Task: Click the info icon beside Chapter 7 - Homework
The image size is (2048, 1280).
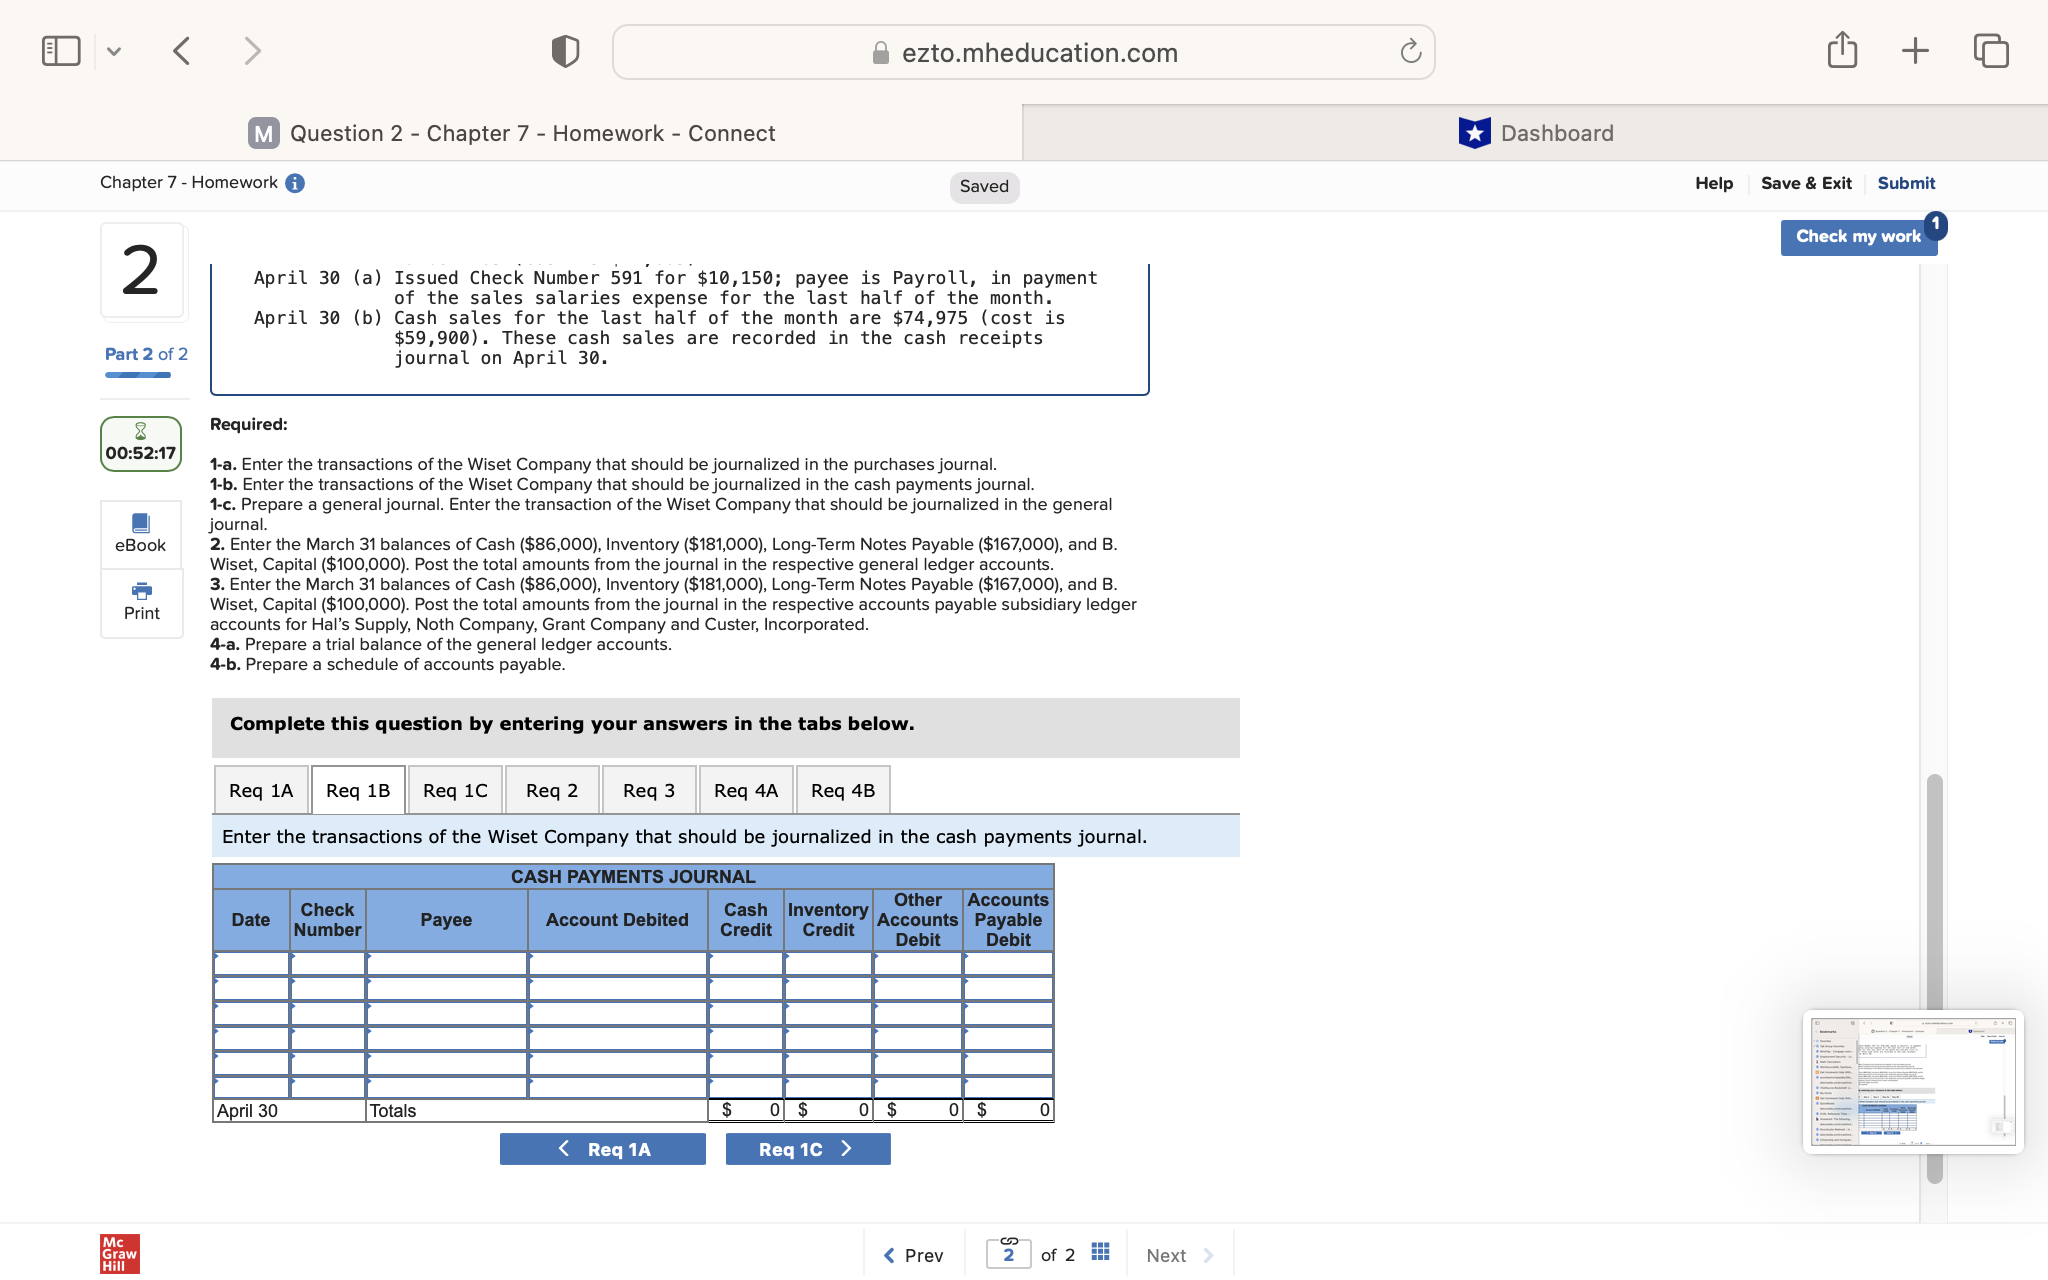Action: 293,183
